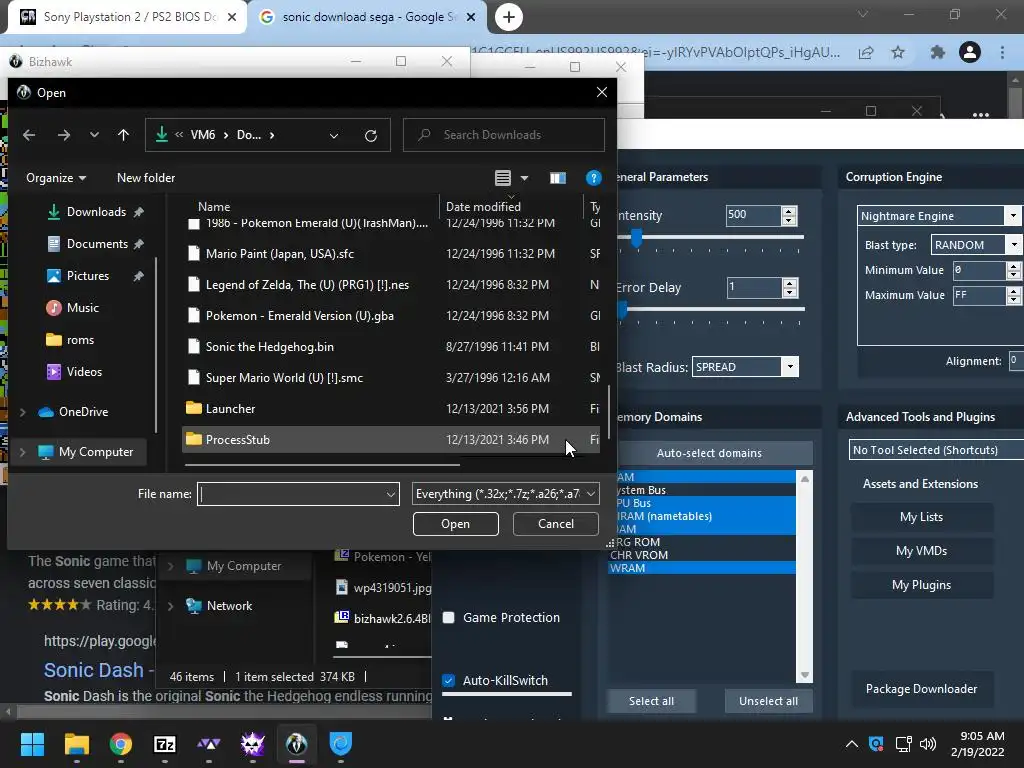Select OneDrive in the sidebar
The width and height of the screenshot is (1024, 768).
pyautogui.click(x=83, y=411)
